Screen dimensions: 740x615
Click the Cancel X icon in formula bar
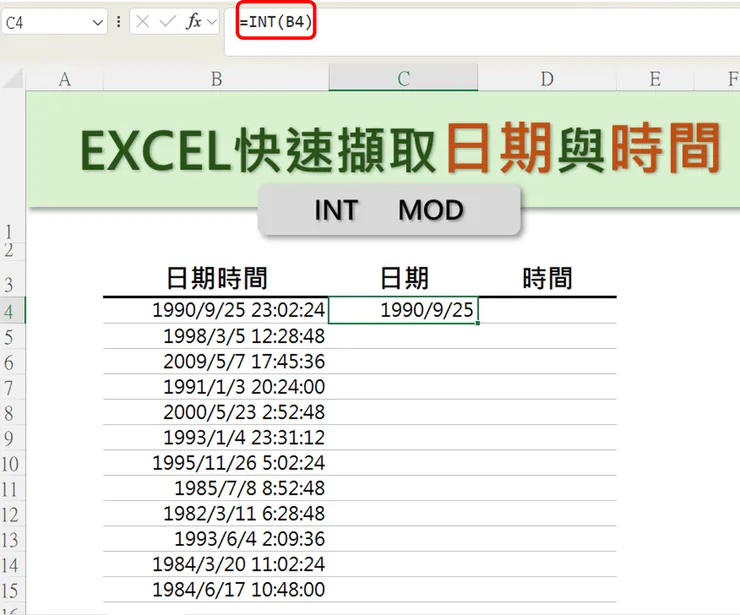[143, 21]
